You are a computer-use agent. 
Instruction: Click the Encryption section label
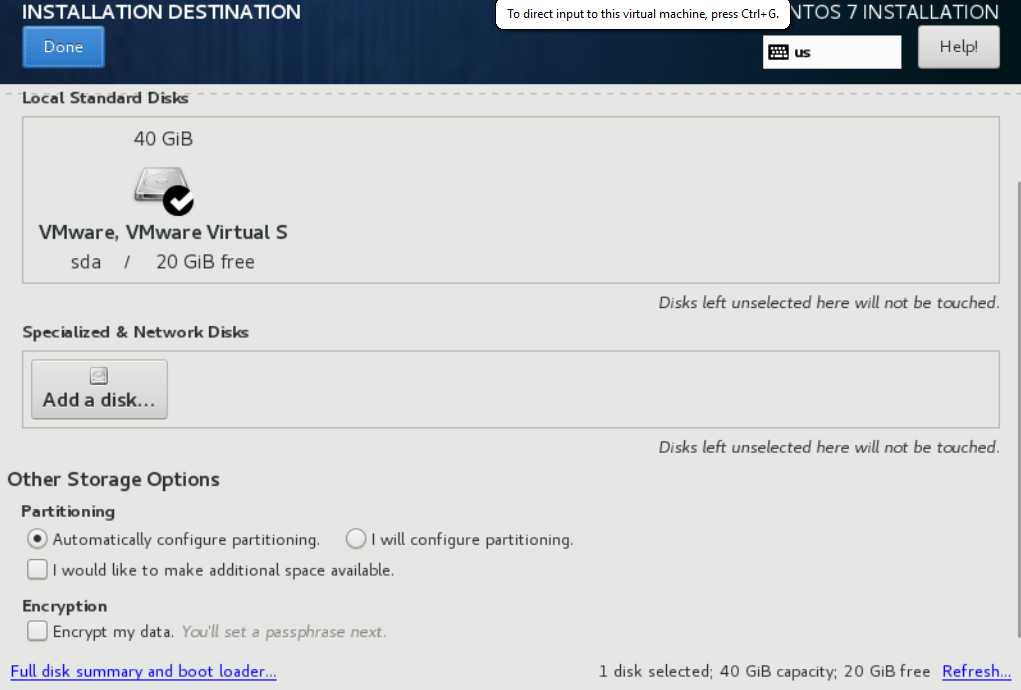(x=64, y=606)
